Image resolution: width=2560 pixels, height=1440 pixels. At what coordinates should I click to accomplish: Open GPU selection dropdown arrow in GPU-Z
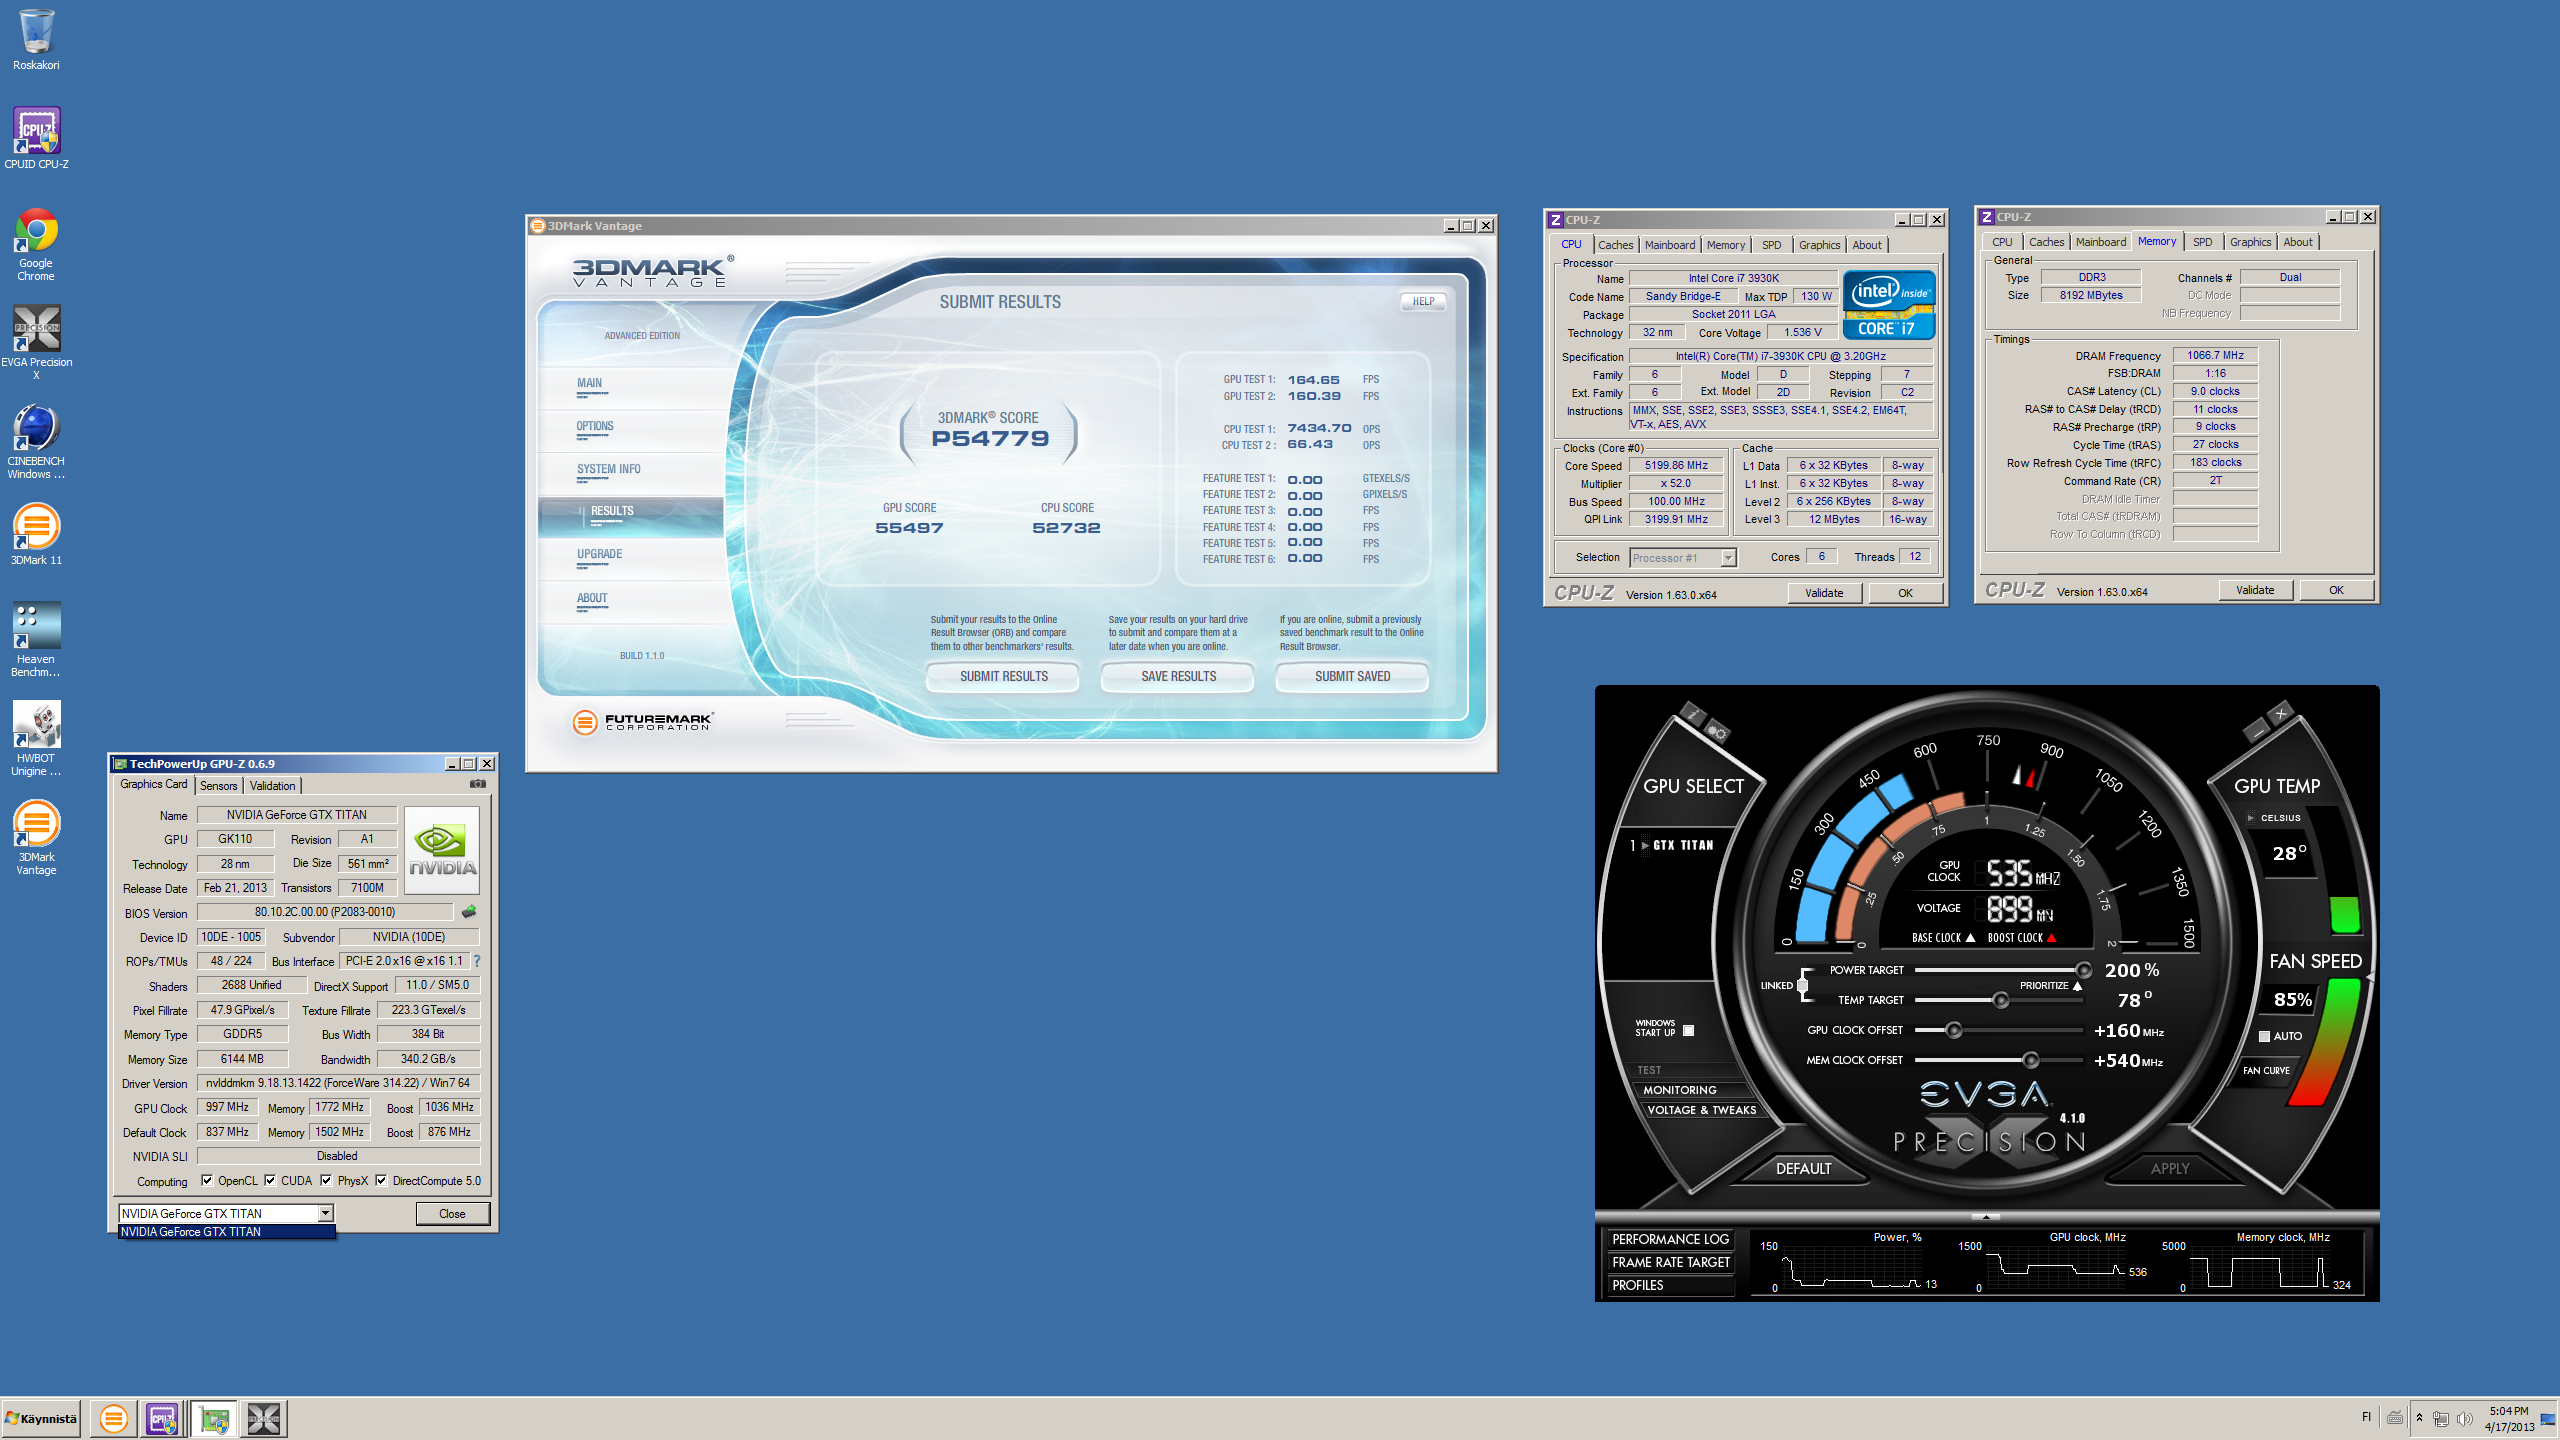point(325,1213)
